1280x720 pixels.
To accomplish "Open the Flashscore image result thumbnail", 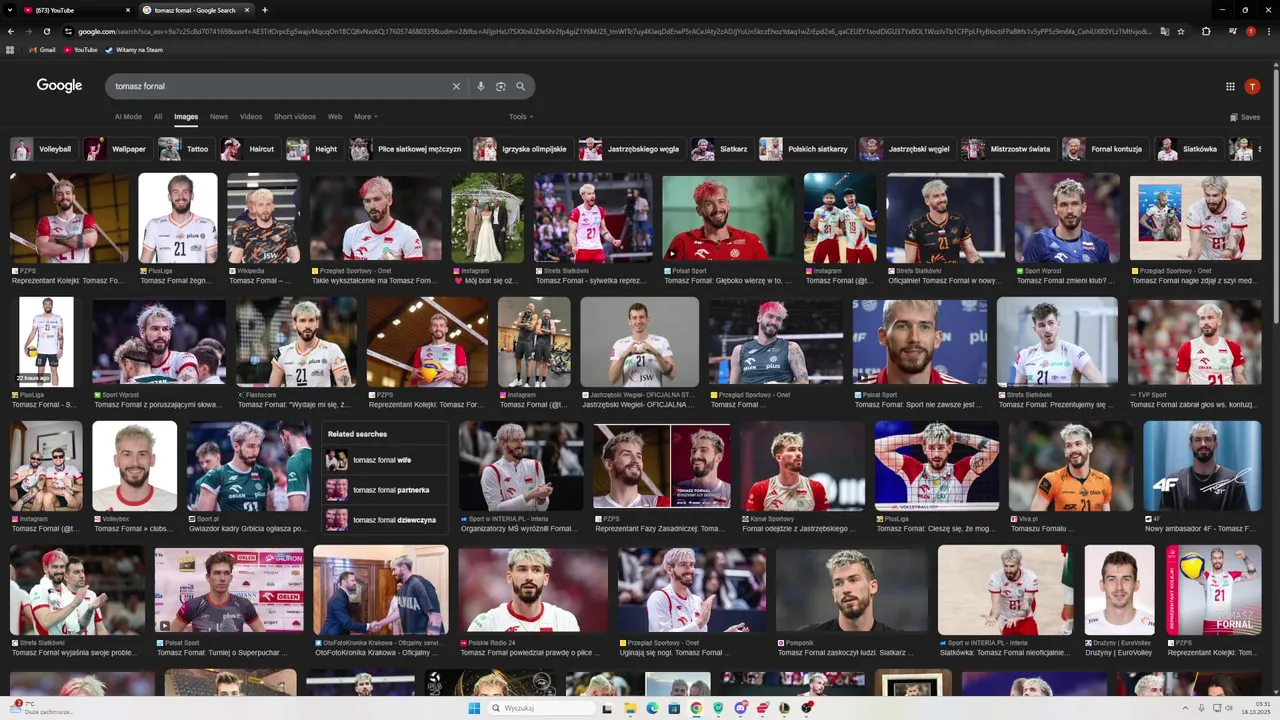I will coord(297,342).
